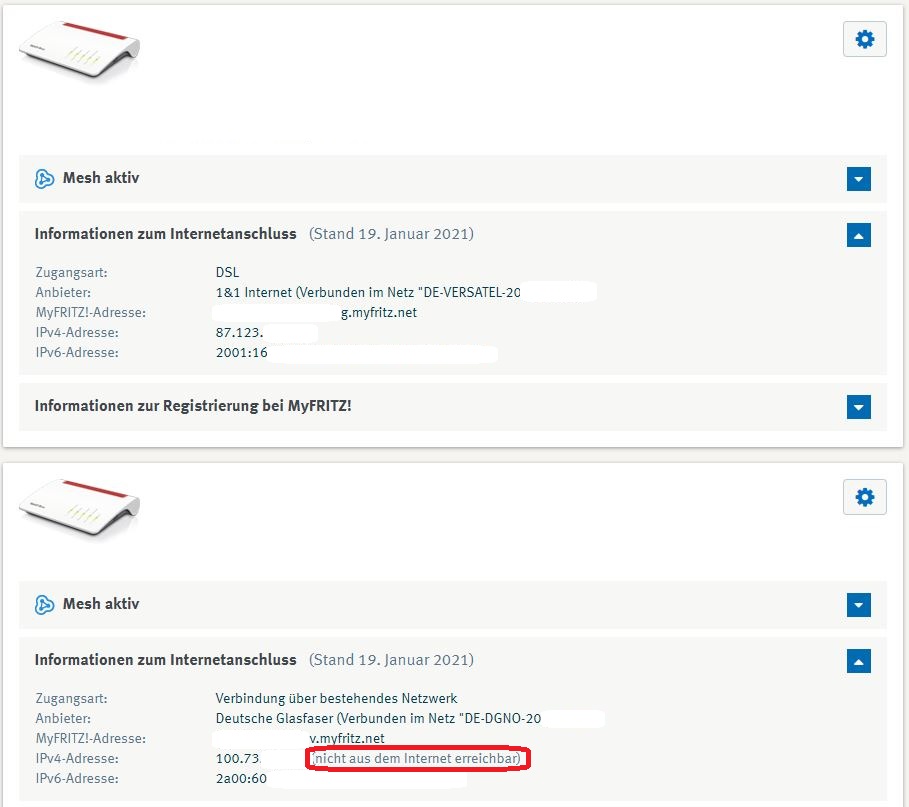The height and width of the screenshot is (807, 909).
Task: Click the second 'Informationen zum Internetanschluss' heading
Action: pyautogui.click(x=165, y=660)
